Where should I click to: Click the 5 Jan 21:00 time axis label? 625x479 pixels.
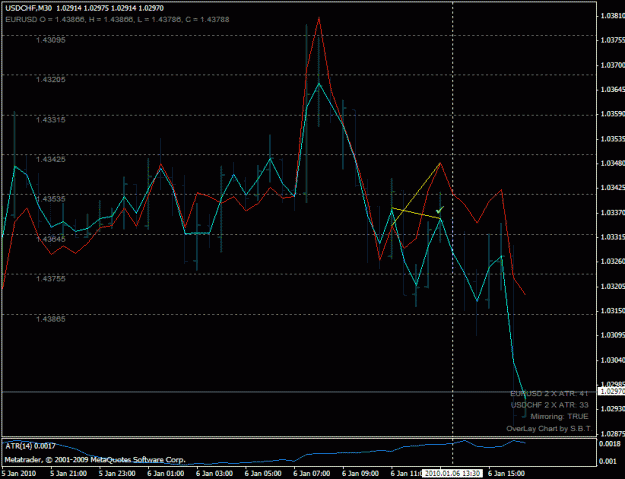click(69, 473)
